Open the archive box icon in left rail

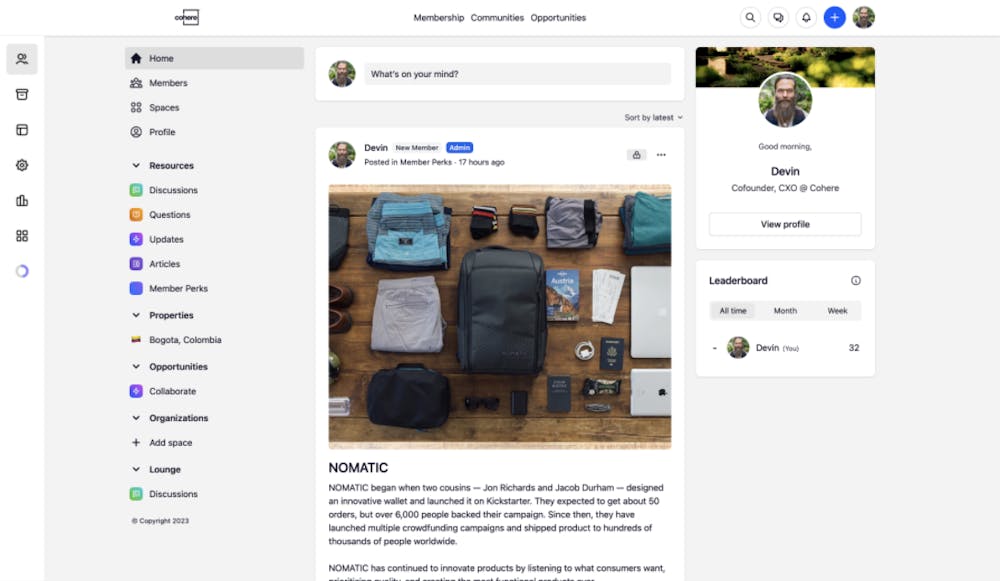click(x=22, y=94)
